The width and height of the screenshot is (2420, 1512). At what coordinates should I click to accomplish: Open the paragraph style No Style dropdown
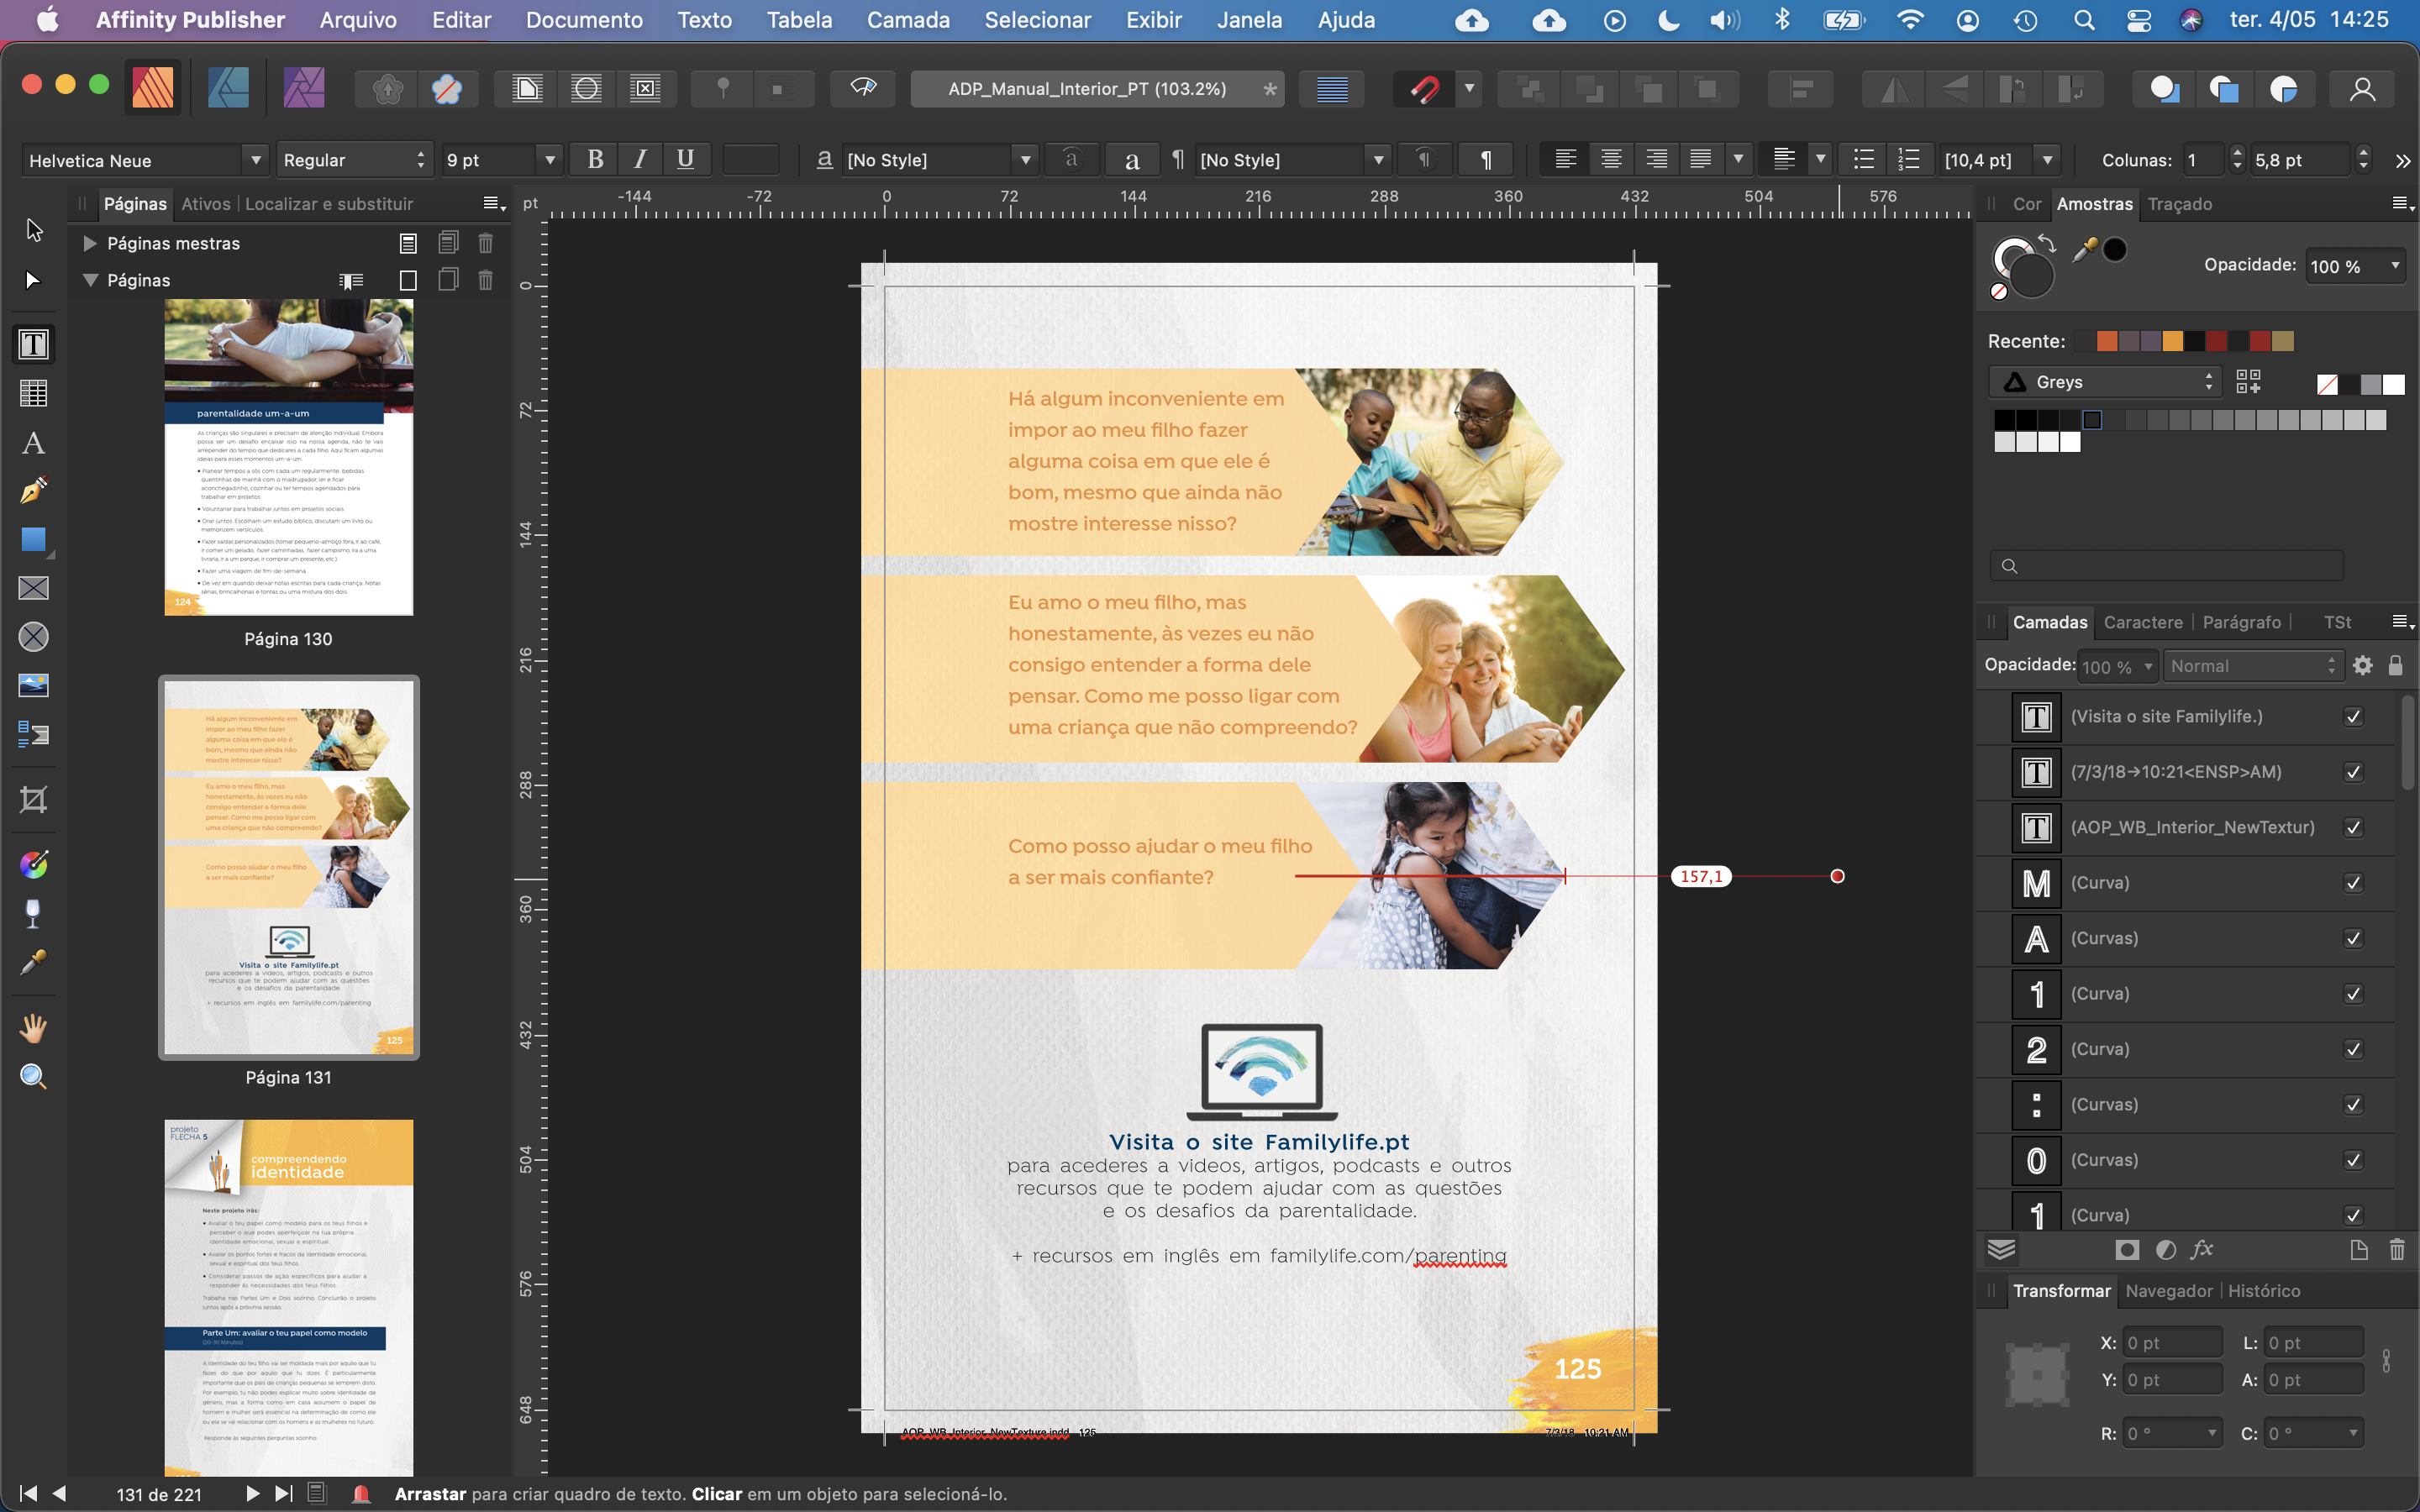coord(1378,160)
